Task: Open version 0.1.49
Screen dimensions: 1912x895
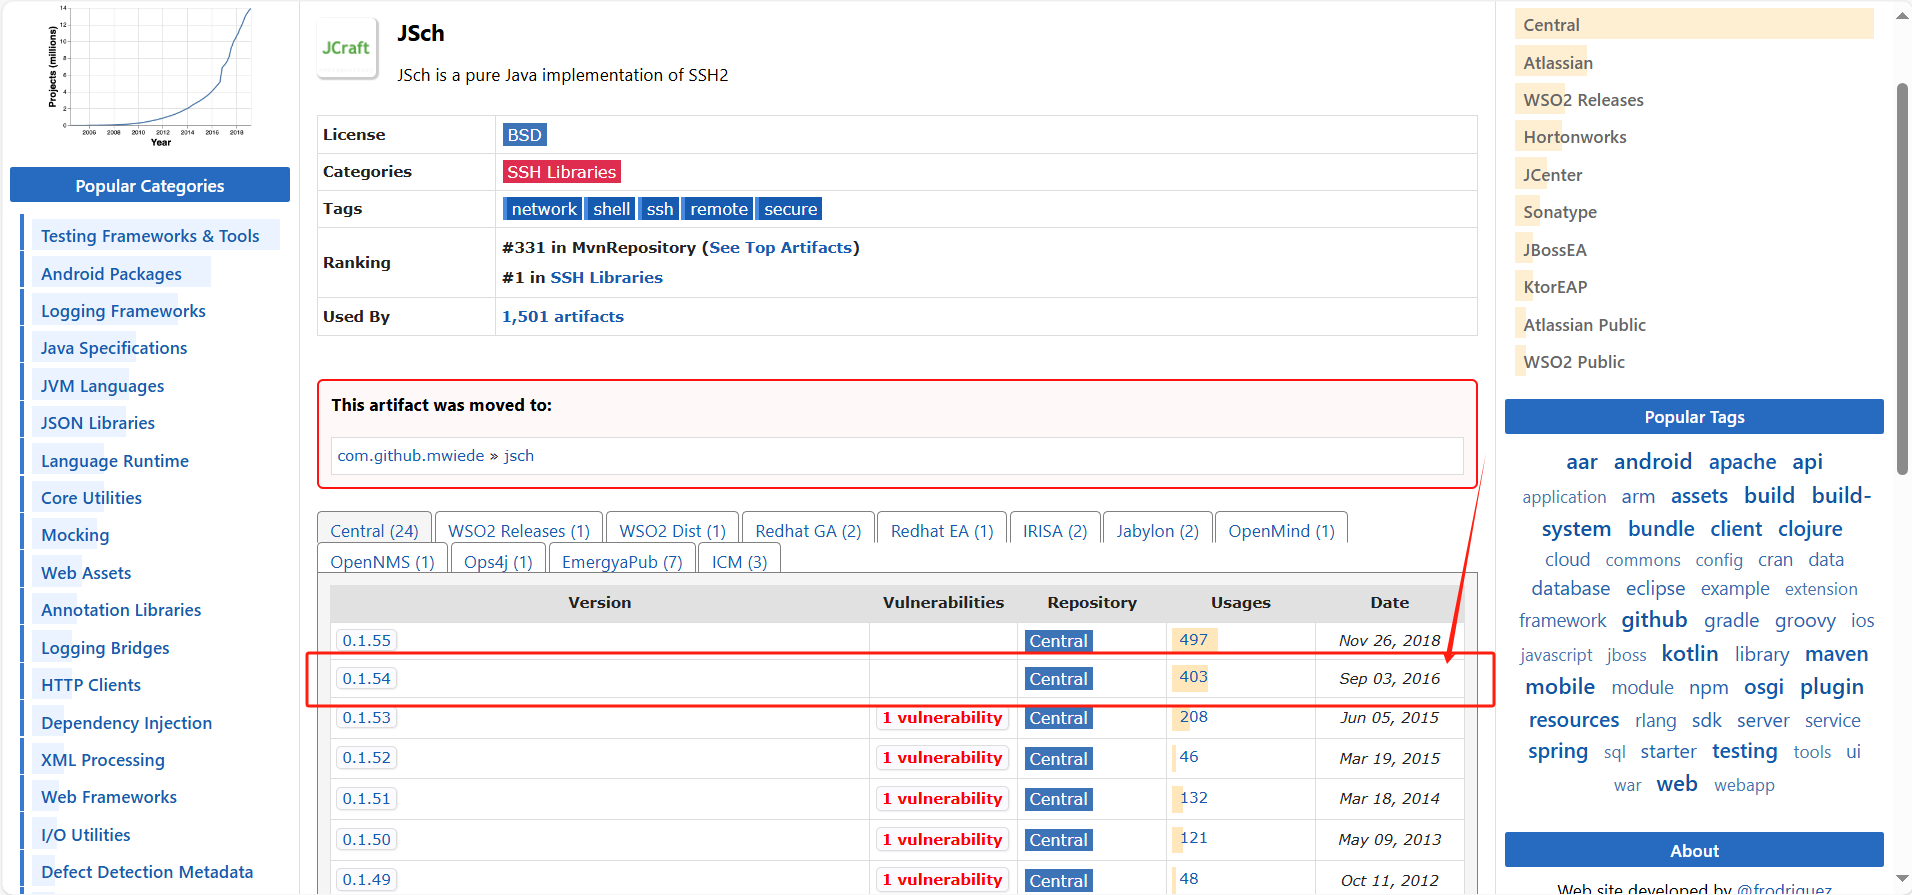Action: coord(366,879)
